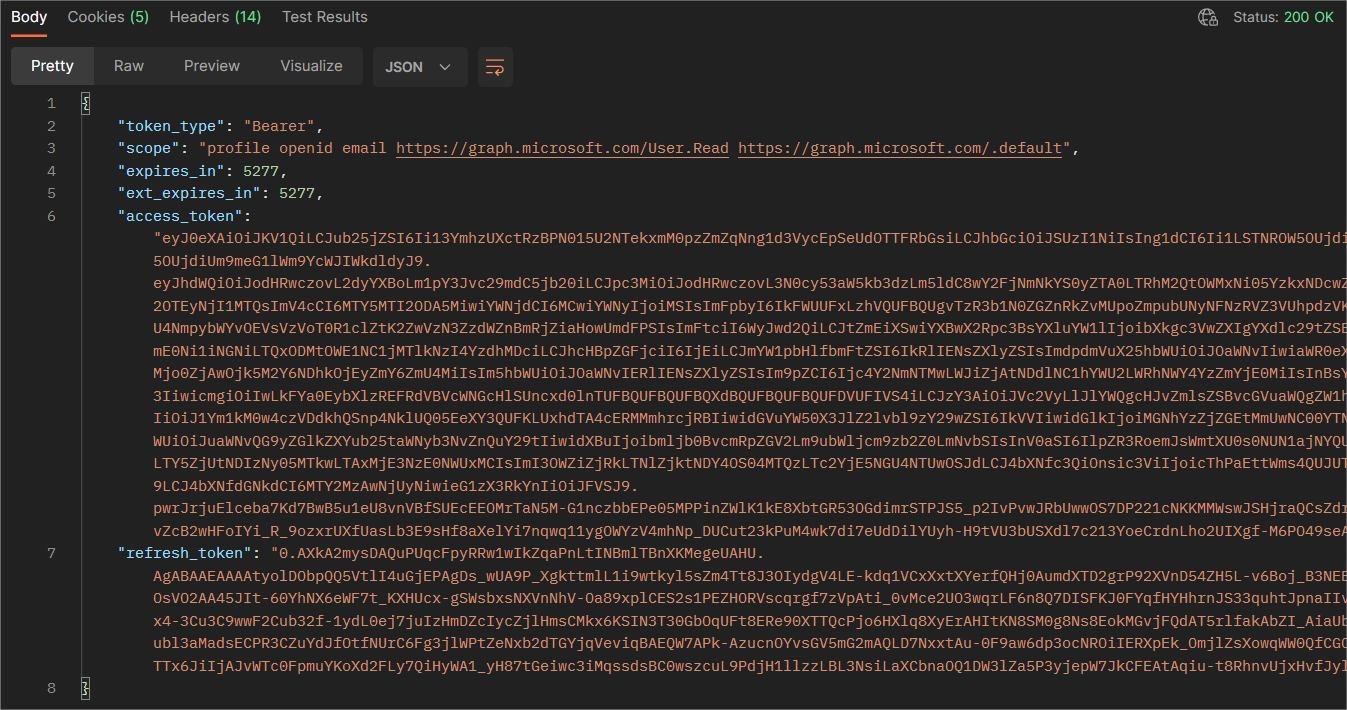This screenshot has height=710, width=1347.
Task: Click line number 6 in the gutter
Action: click(50, 215)
